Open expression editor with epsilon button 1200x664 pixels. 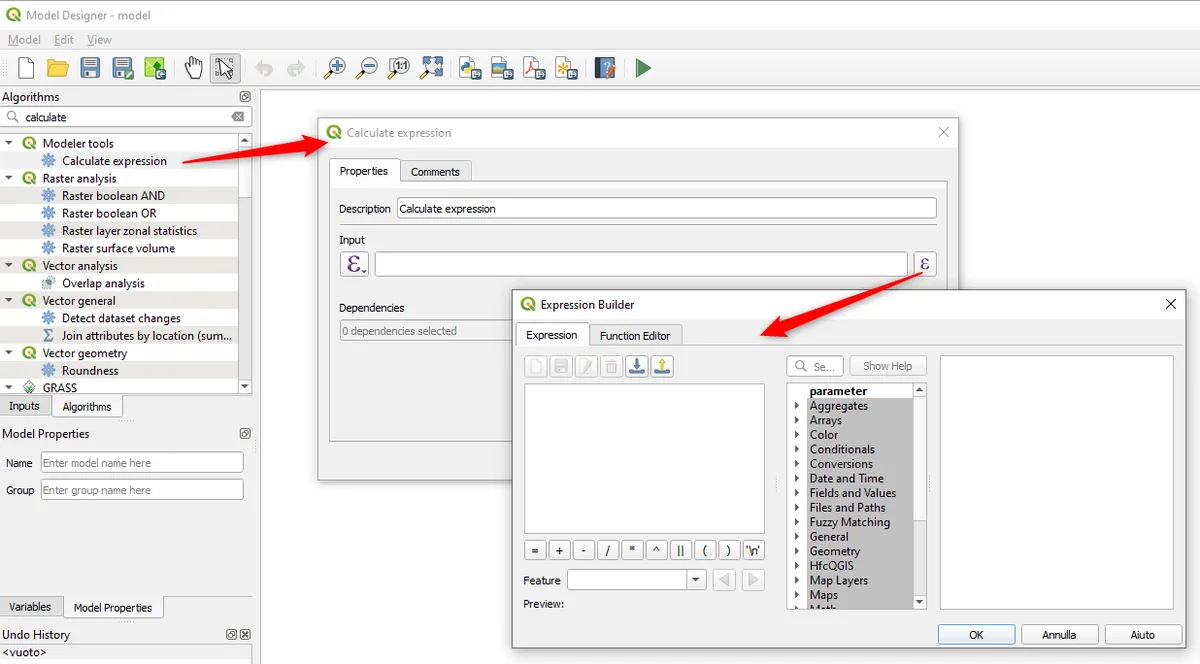[924, 264]
